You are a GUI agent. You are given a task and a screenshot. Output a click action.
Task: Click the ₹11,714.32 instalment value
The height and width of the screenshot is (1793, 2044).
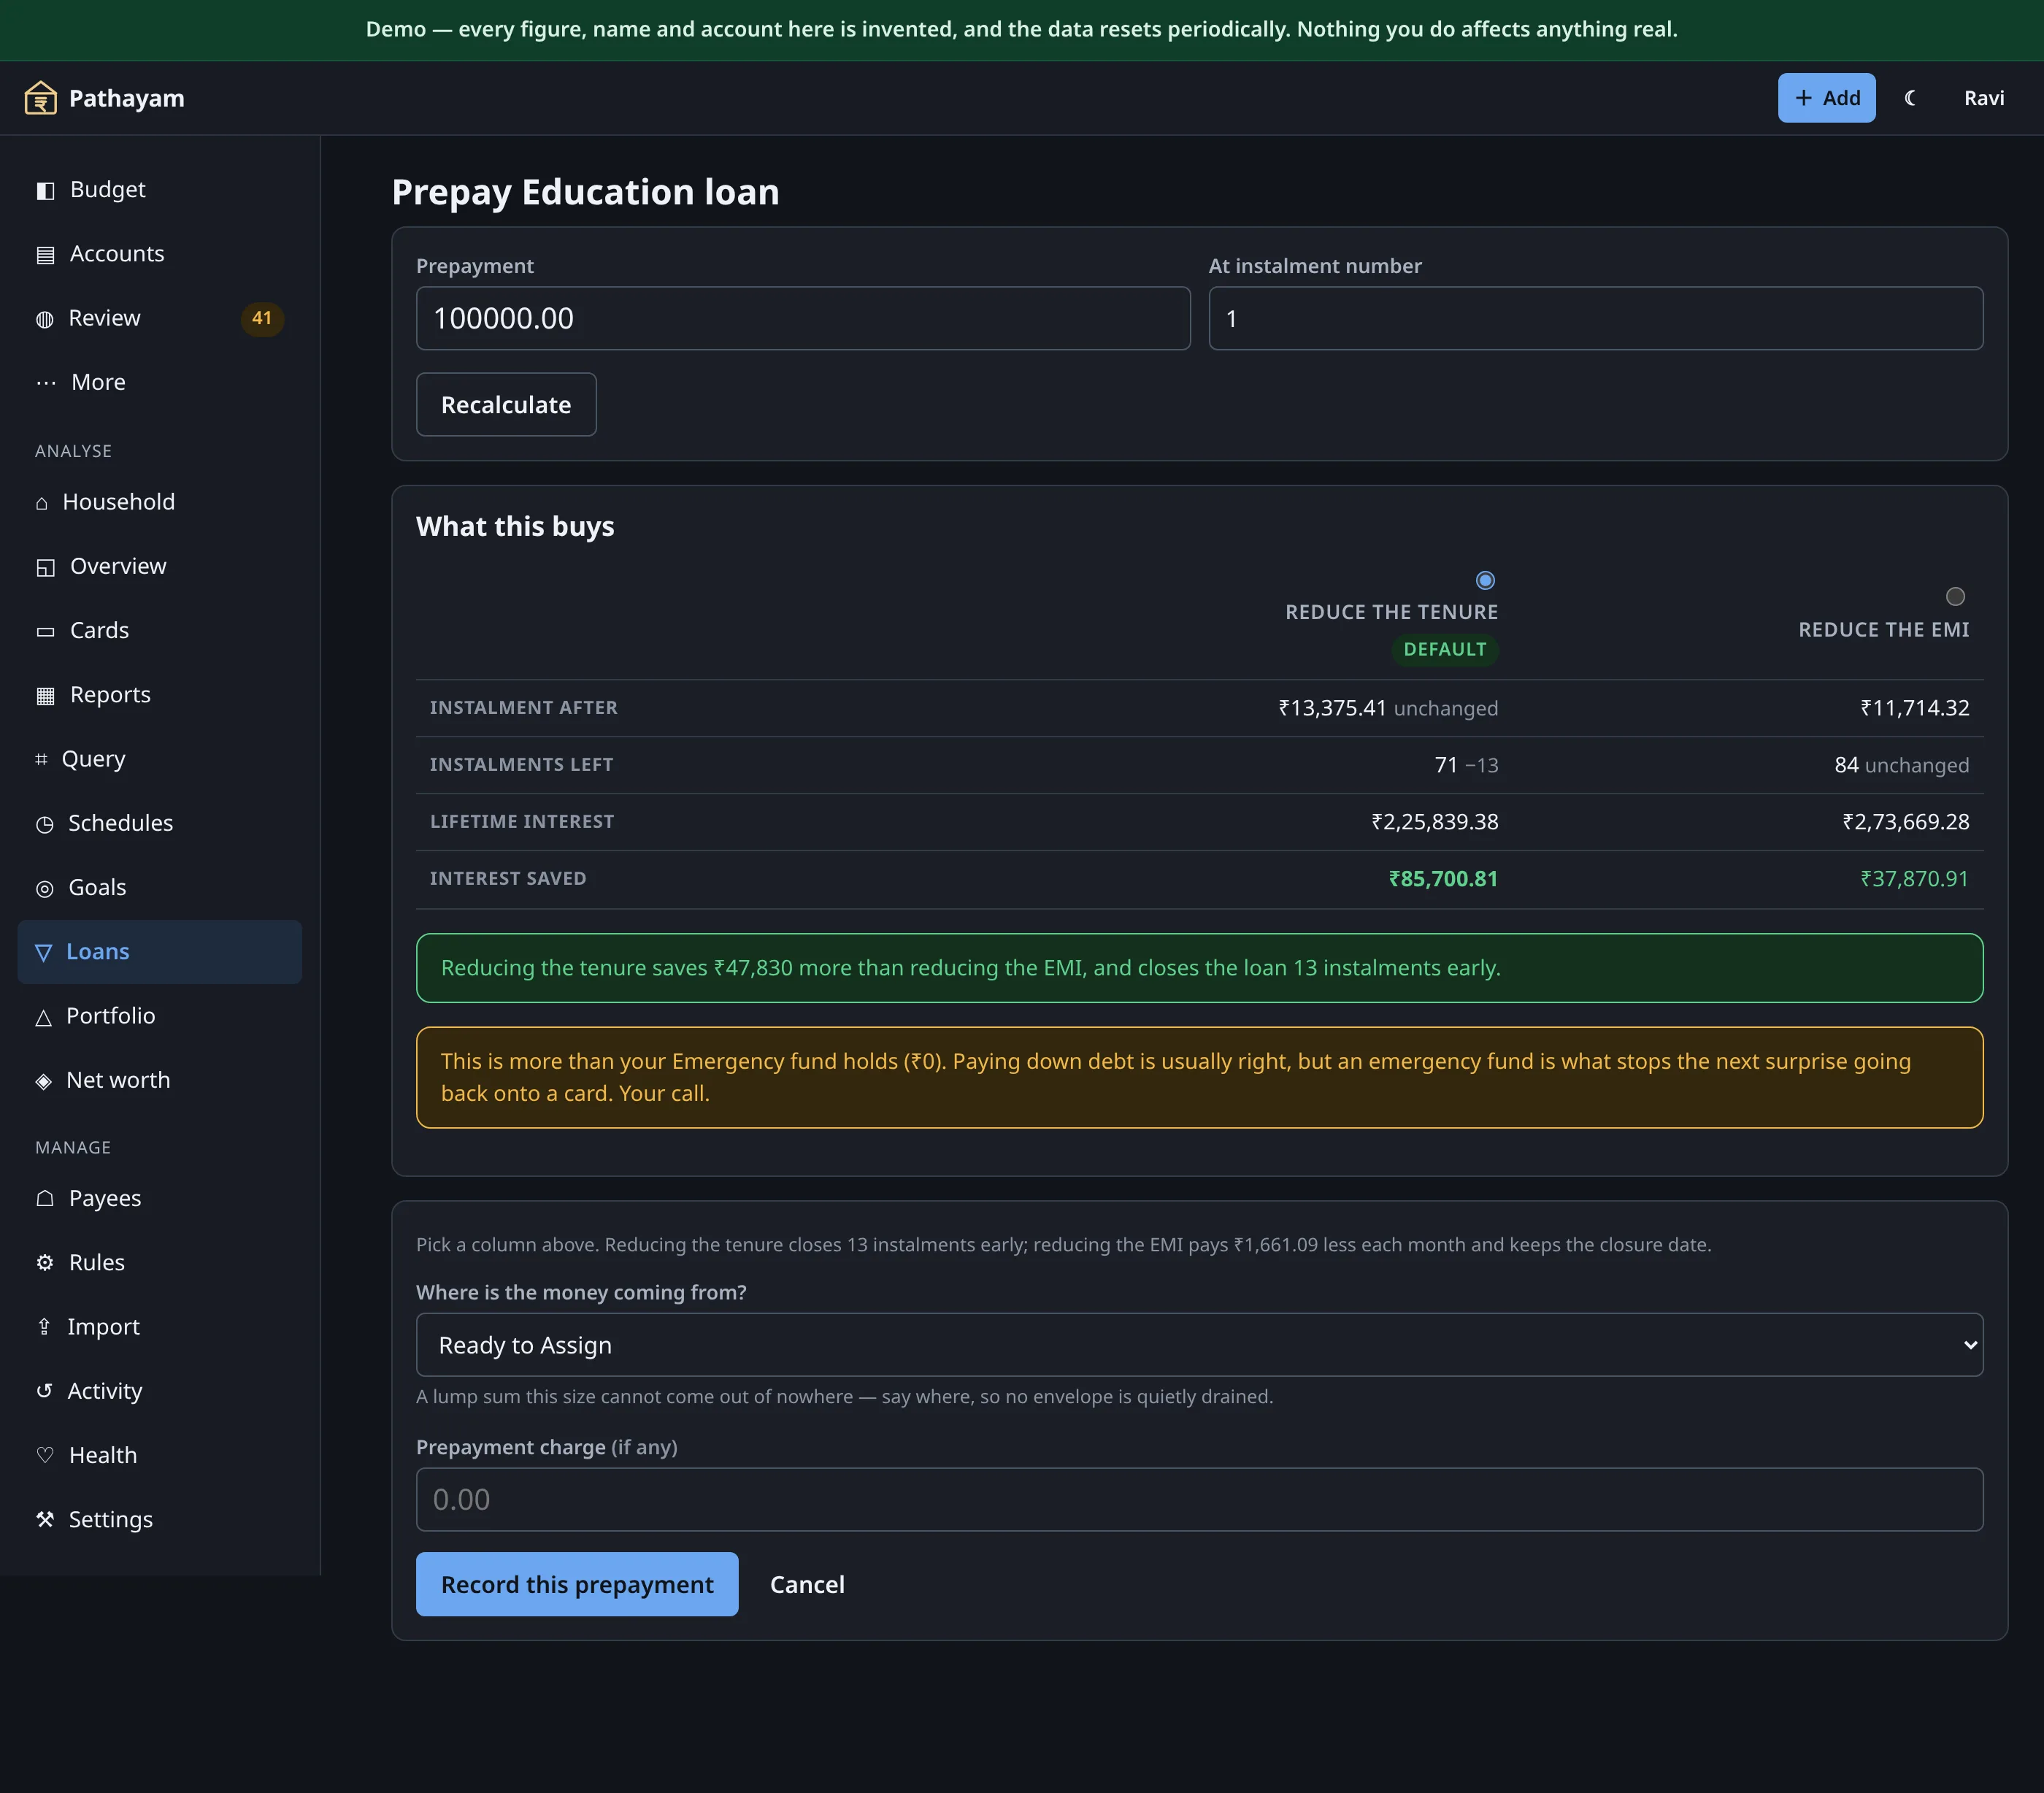click(1914, 708)
